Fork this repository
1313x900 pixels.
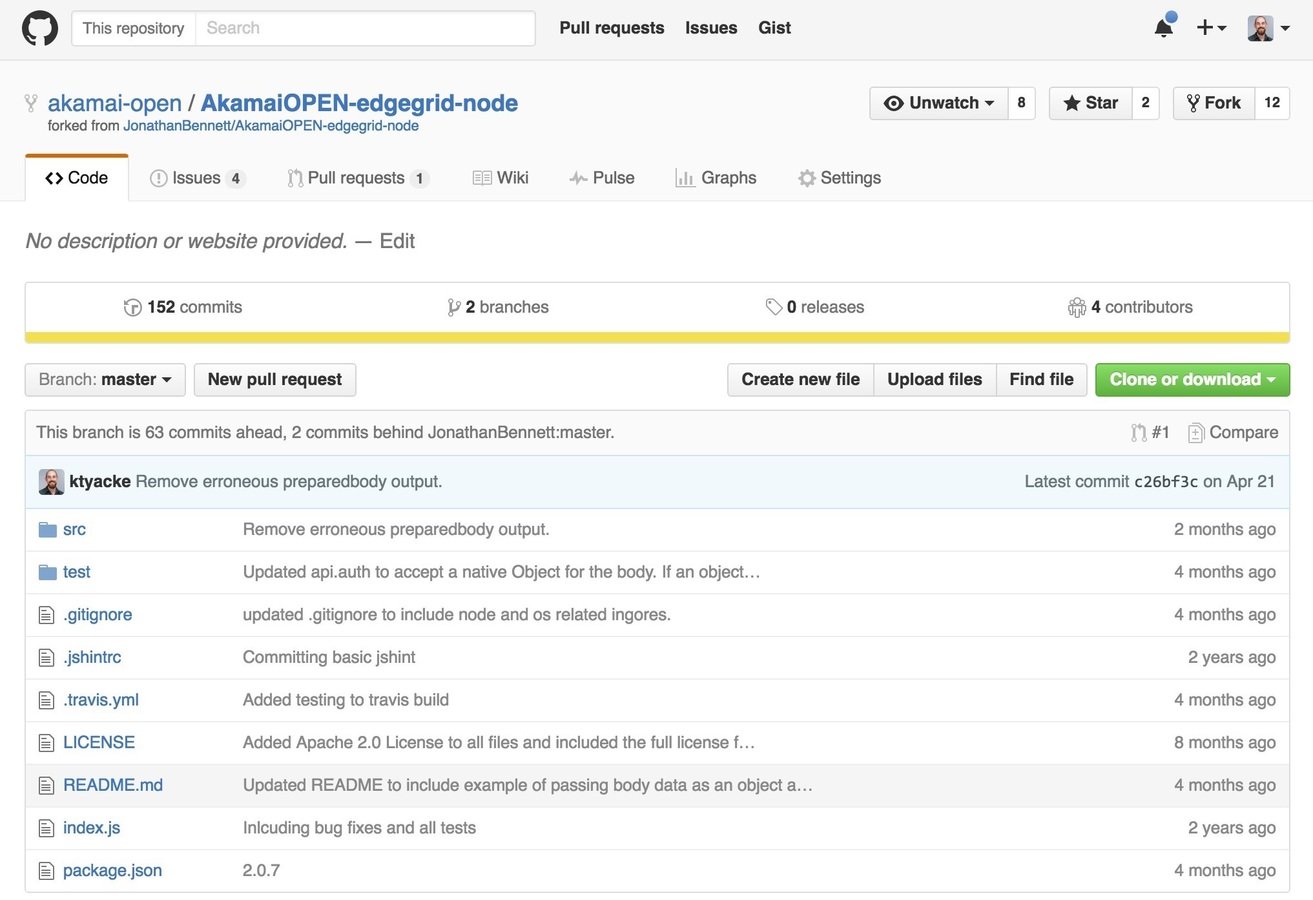pos(1213,103)
